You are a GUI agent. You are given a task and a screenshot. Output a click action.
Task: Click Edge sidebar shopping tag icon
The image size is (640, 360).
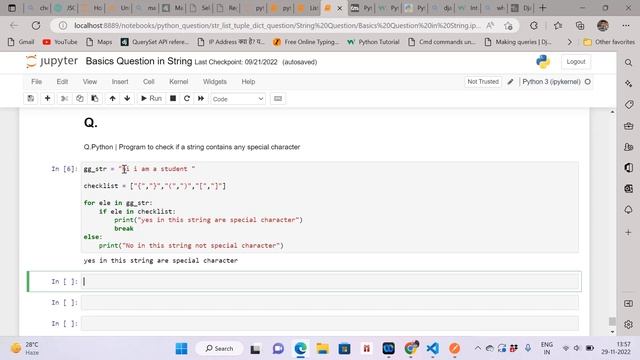click(629, 105)
